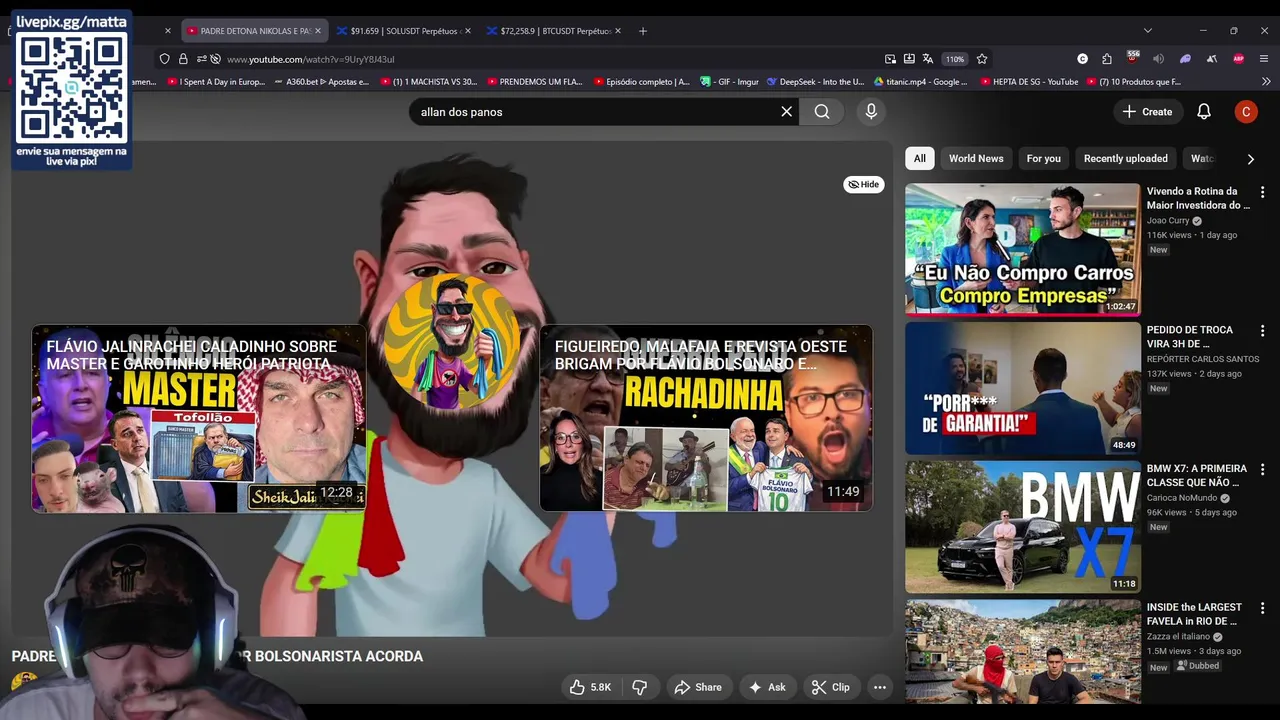Share the video

[698, 687]
